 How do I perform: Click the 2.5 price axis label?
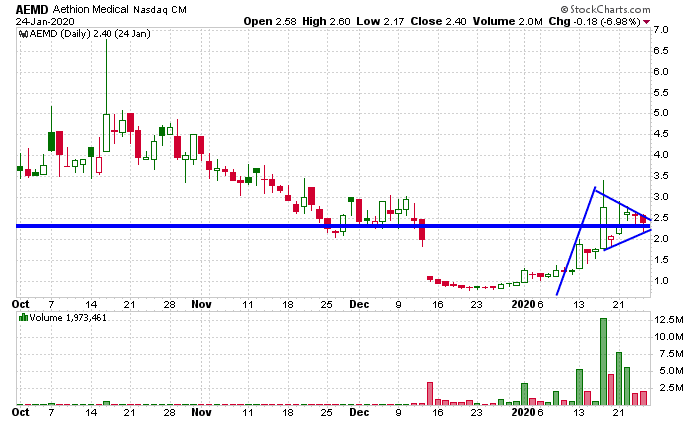tap(661, 218)
